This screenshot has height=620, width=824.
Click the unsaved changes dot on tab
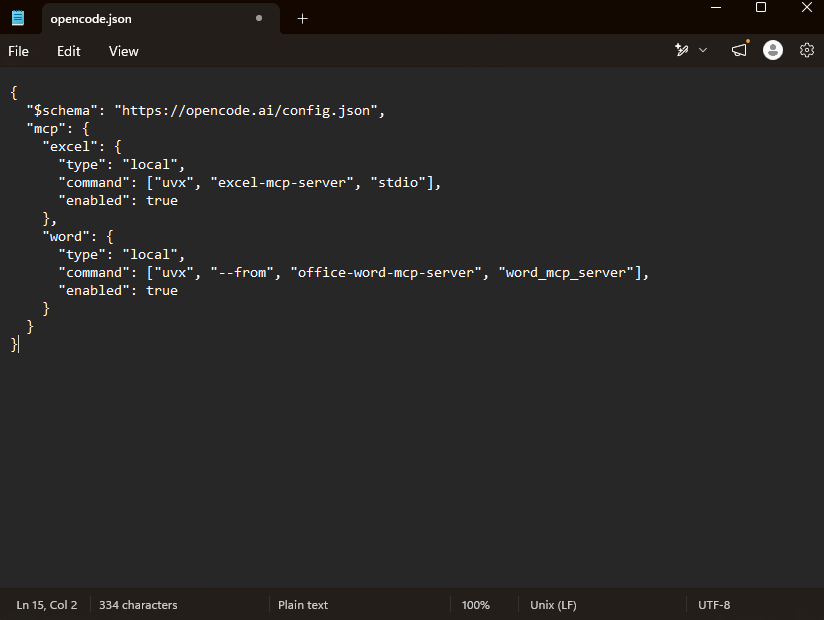(x=259, y=18)
